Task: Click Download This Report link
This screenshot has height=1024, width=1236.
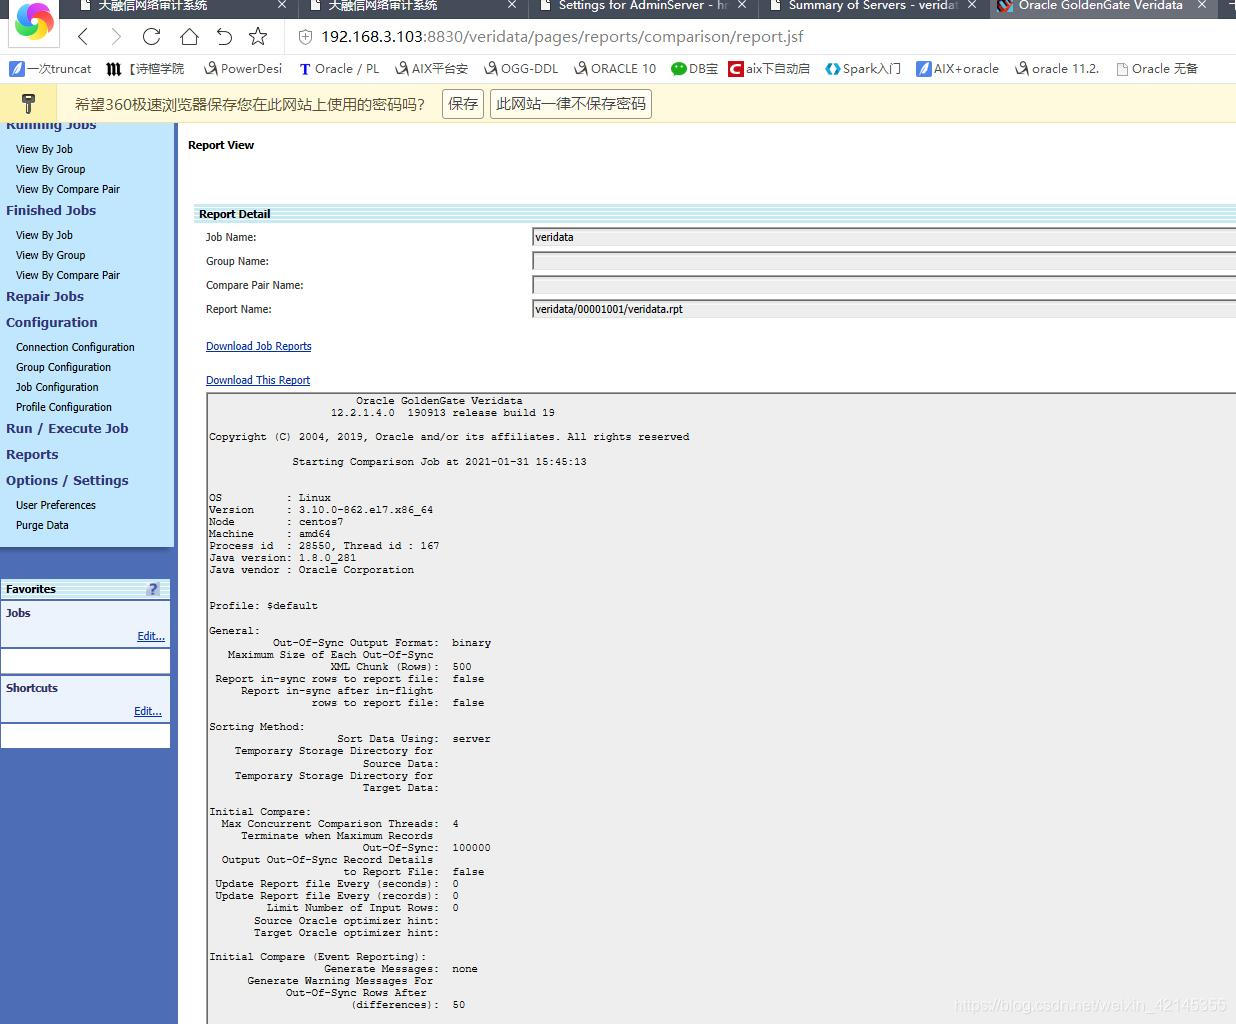Action: (x=258, y=380)
